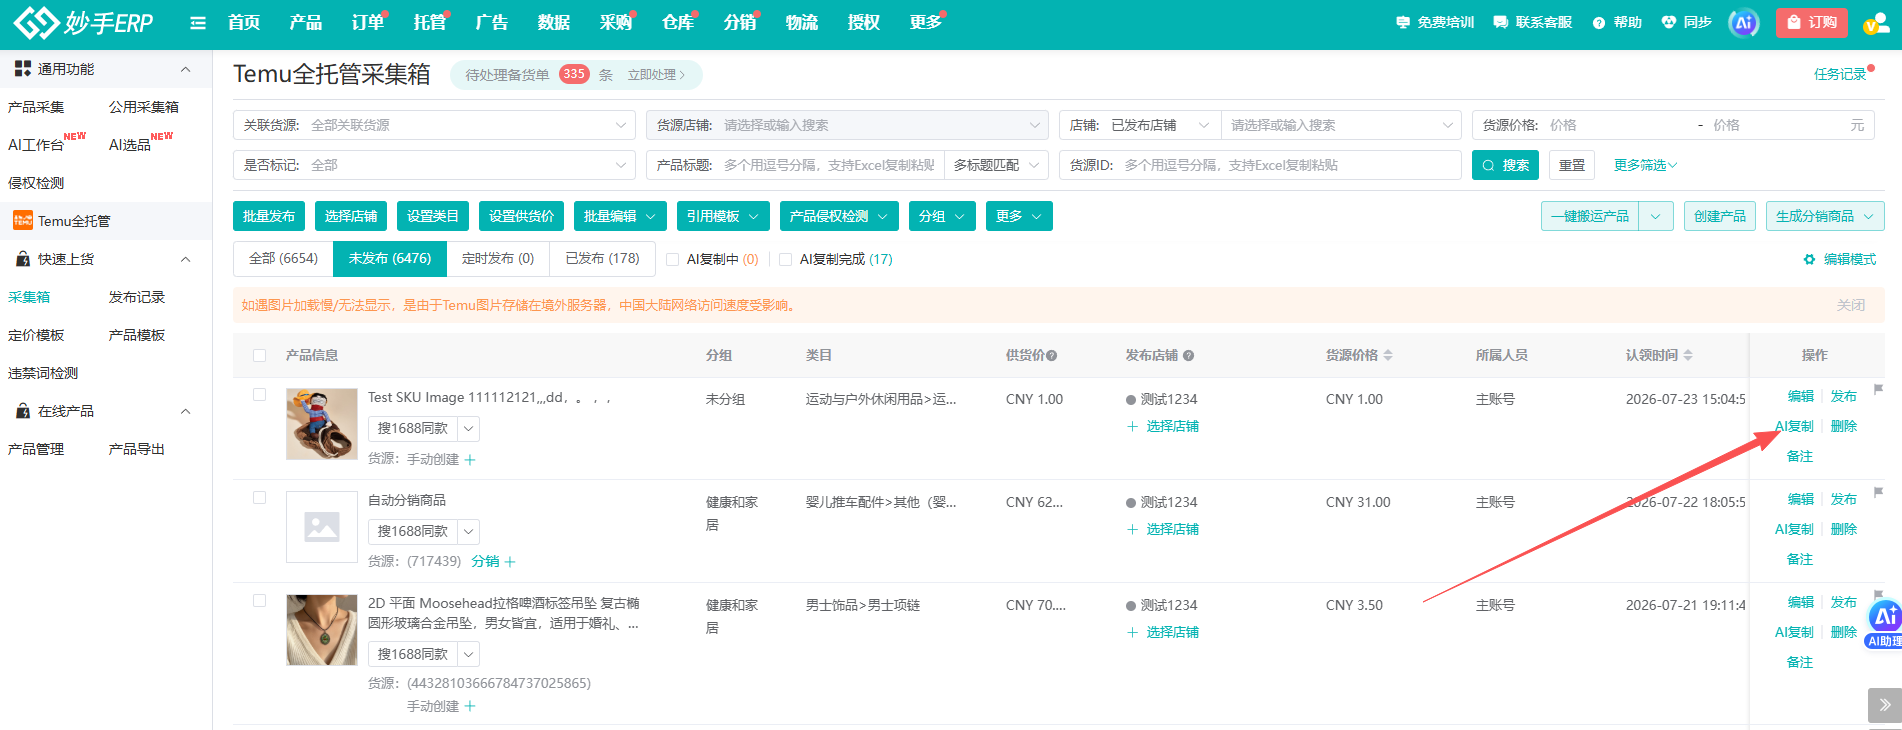Click the 产品标题 input field

(x=795, y=165)
